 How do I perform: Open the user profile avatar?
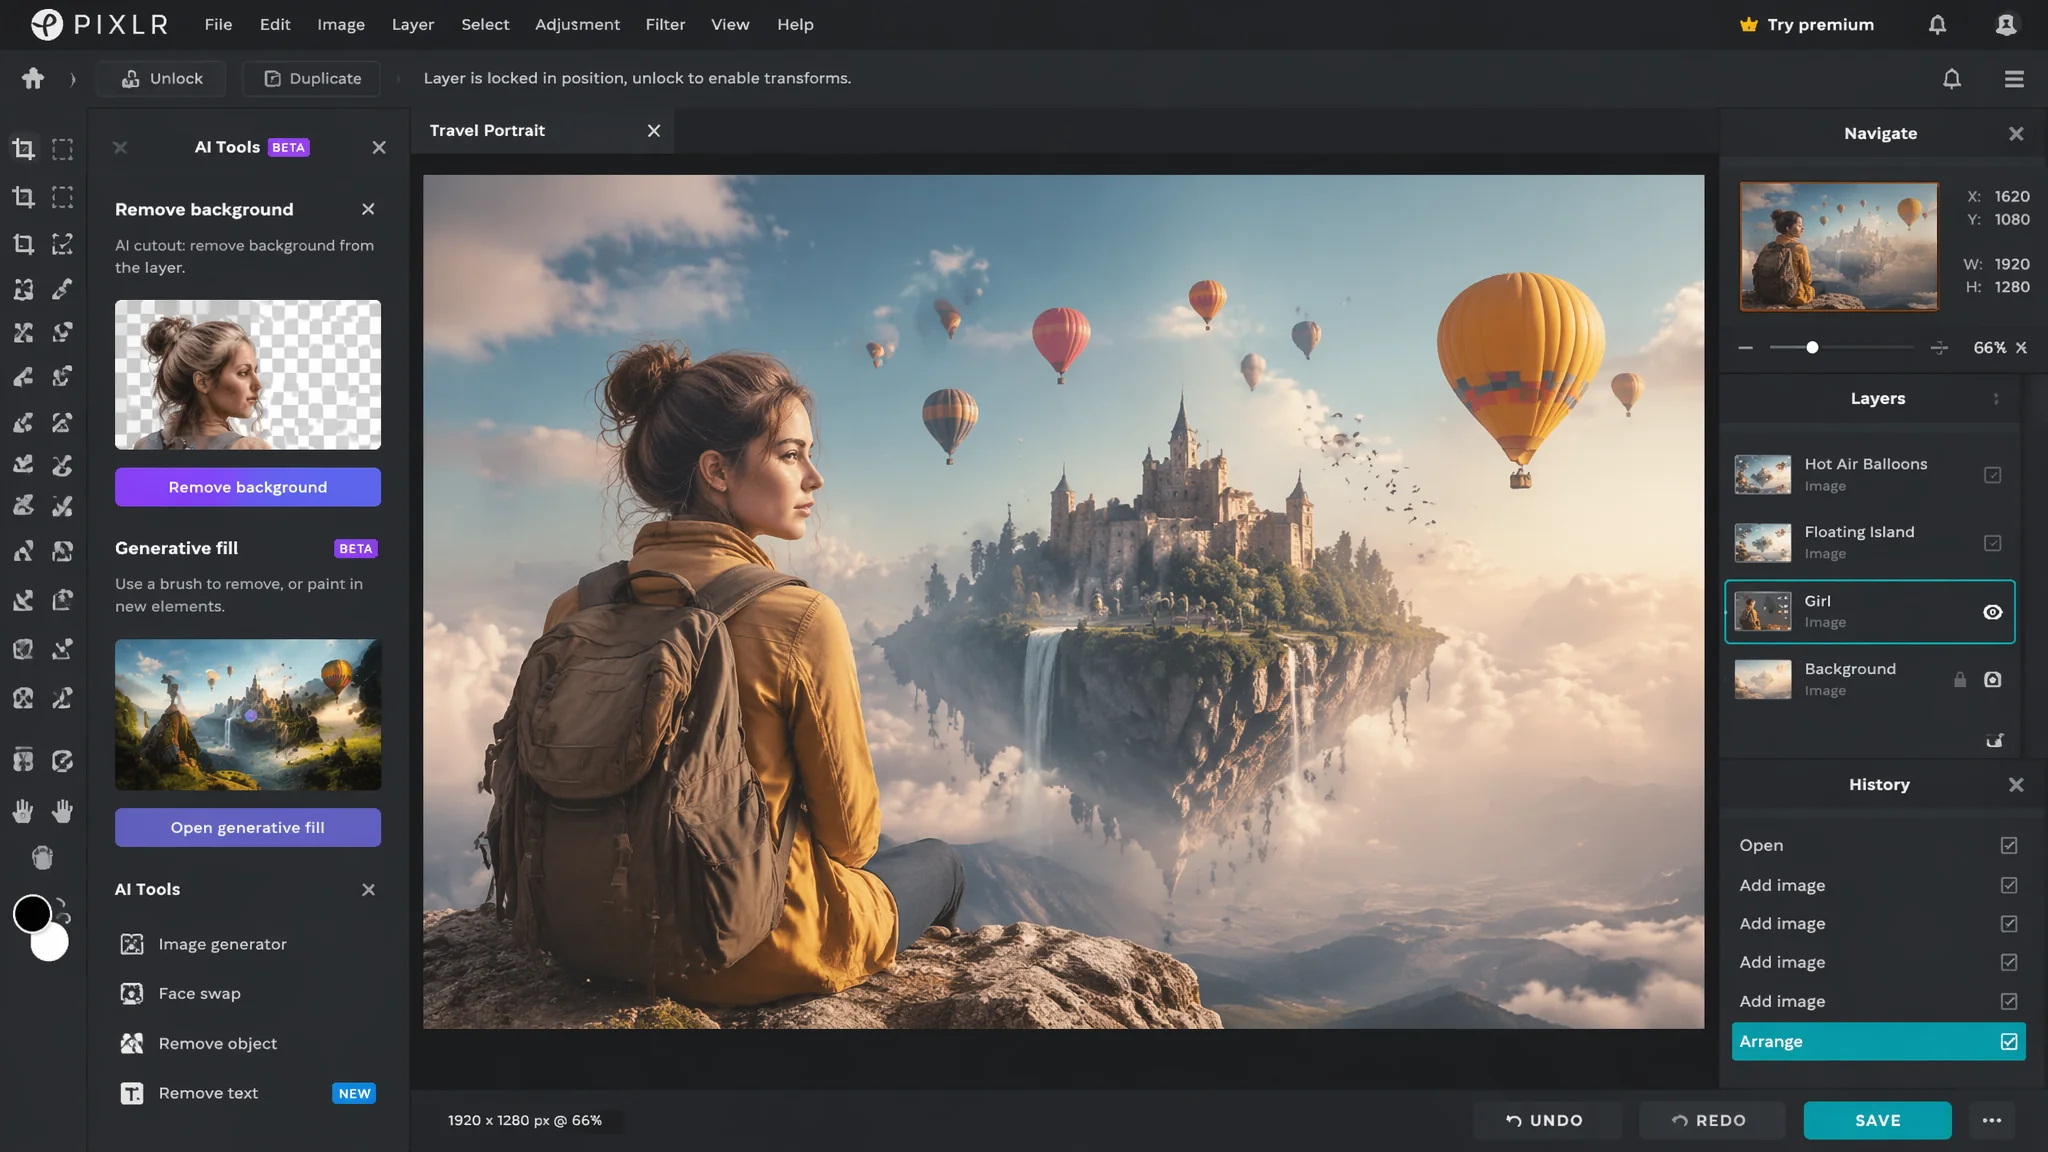(x=2006, y=25)
